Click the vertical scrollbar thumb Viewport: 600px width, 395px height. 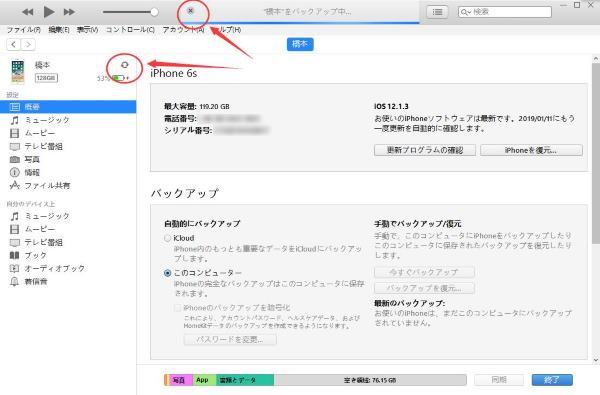[596, 153]
